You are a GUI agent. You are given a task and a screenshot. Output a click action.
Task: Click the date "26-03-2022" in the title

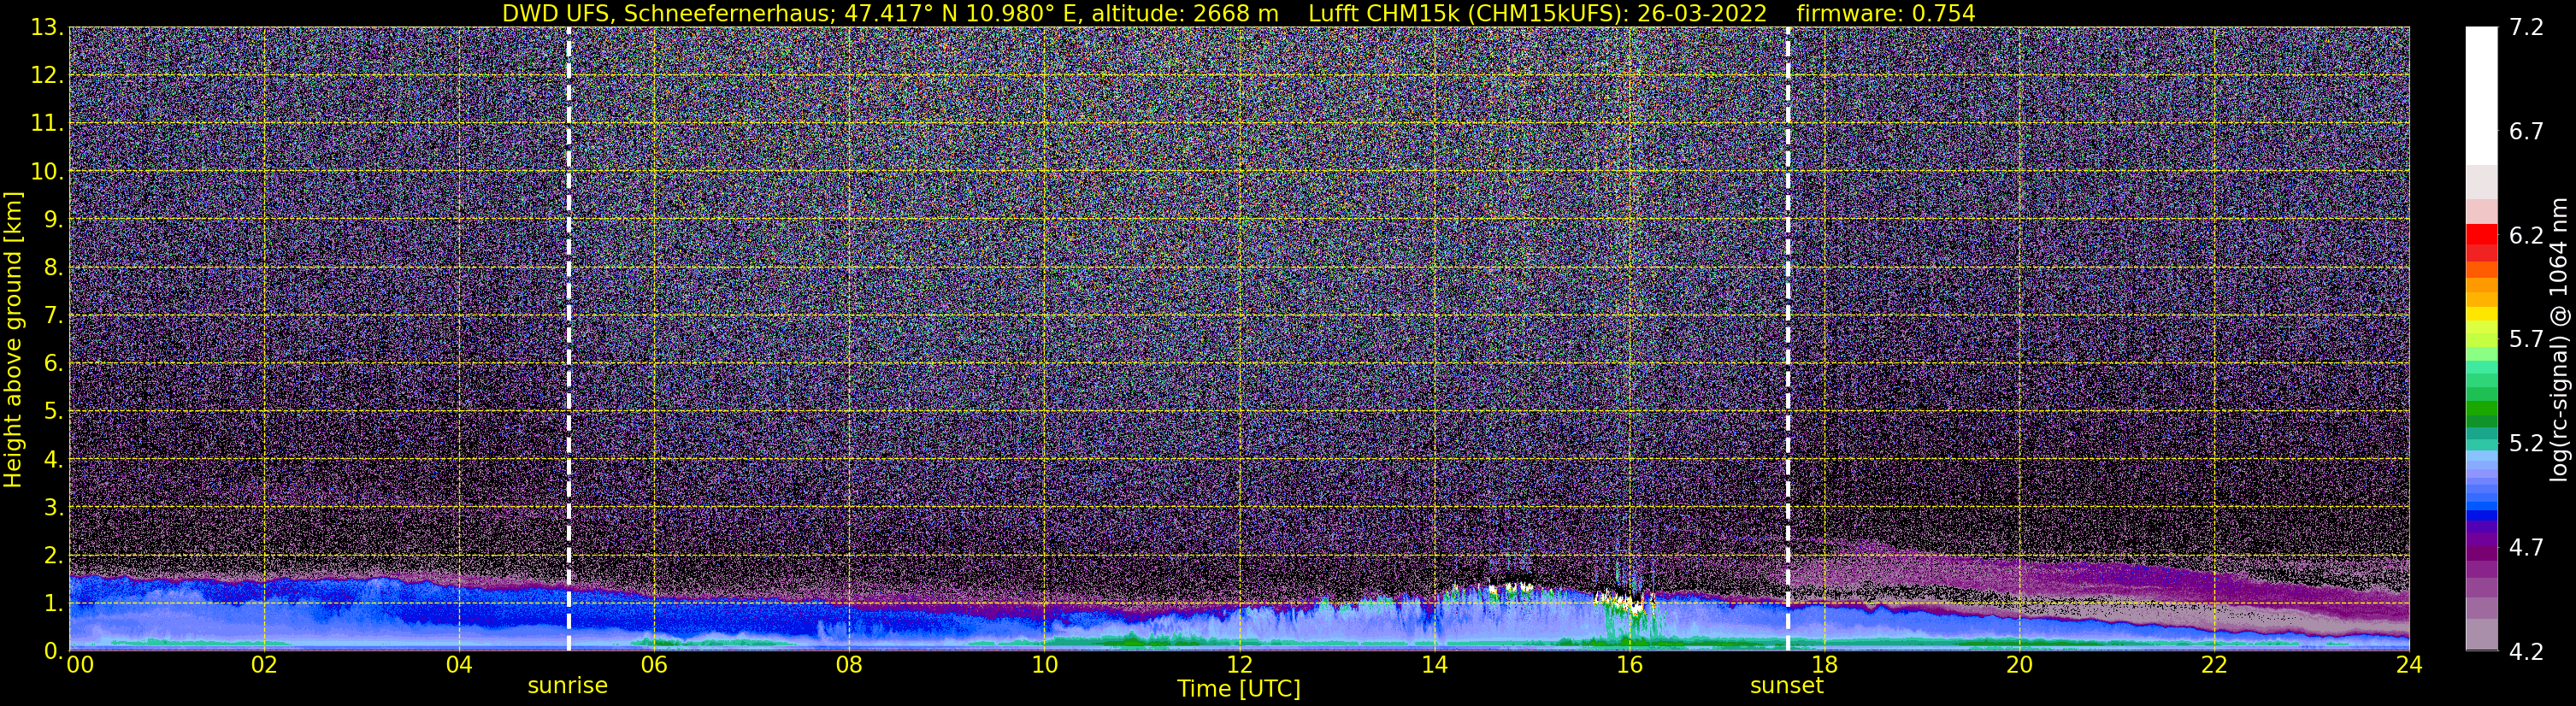coord(1702,13)
